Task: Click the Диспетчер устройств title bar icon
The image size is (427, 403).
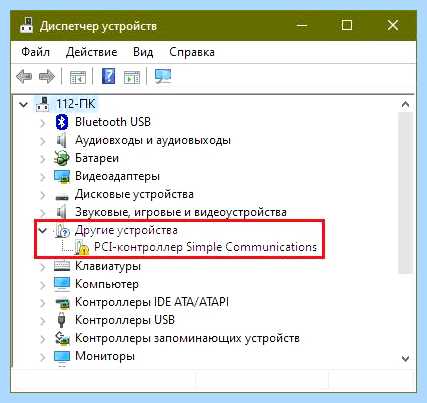Action: pyautogui.click(x=26, y=25)
